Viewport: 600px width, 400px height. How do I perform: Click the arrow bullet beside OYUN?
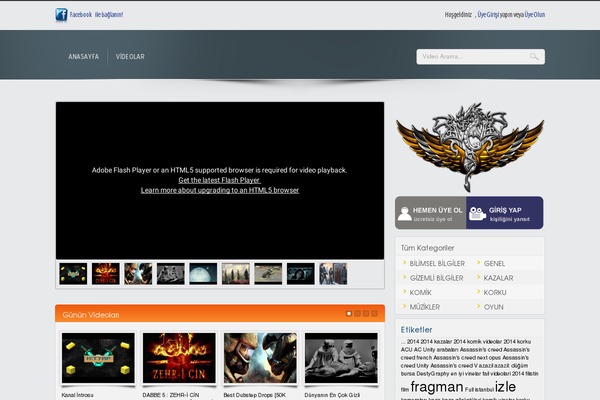coord(478,306)
